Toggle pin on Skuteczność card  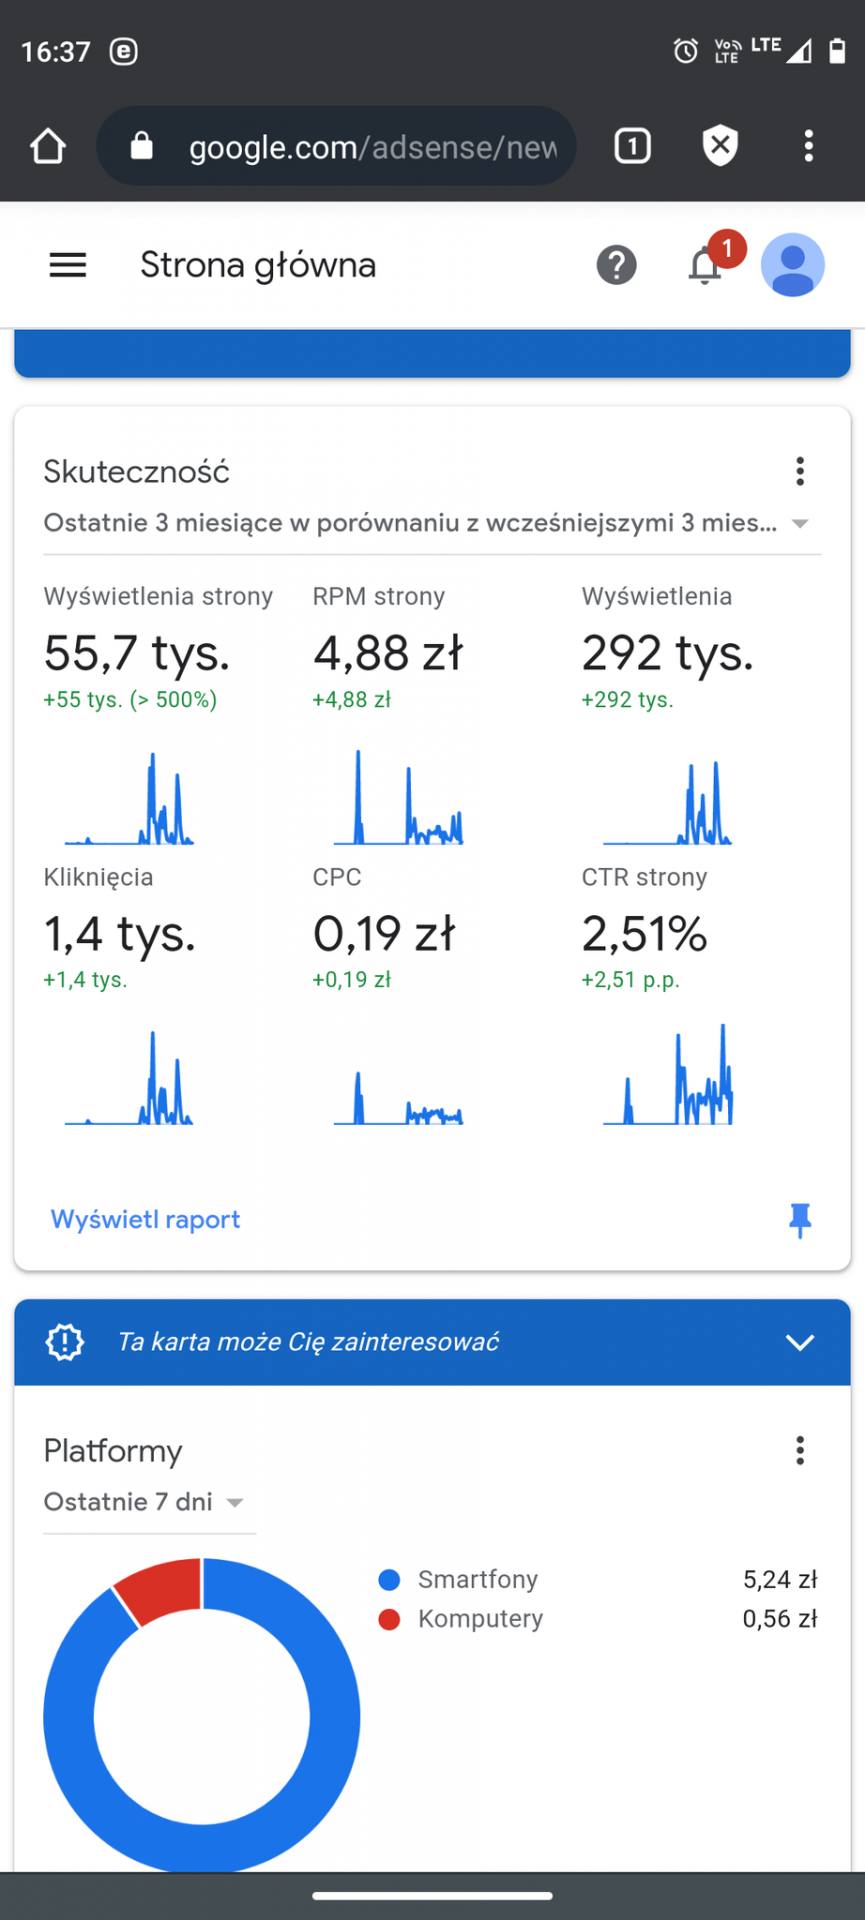click(x=800, y=1220)
